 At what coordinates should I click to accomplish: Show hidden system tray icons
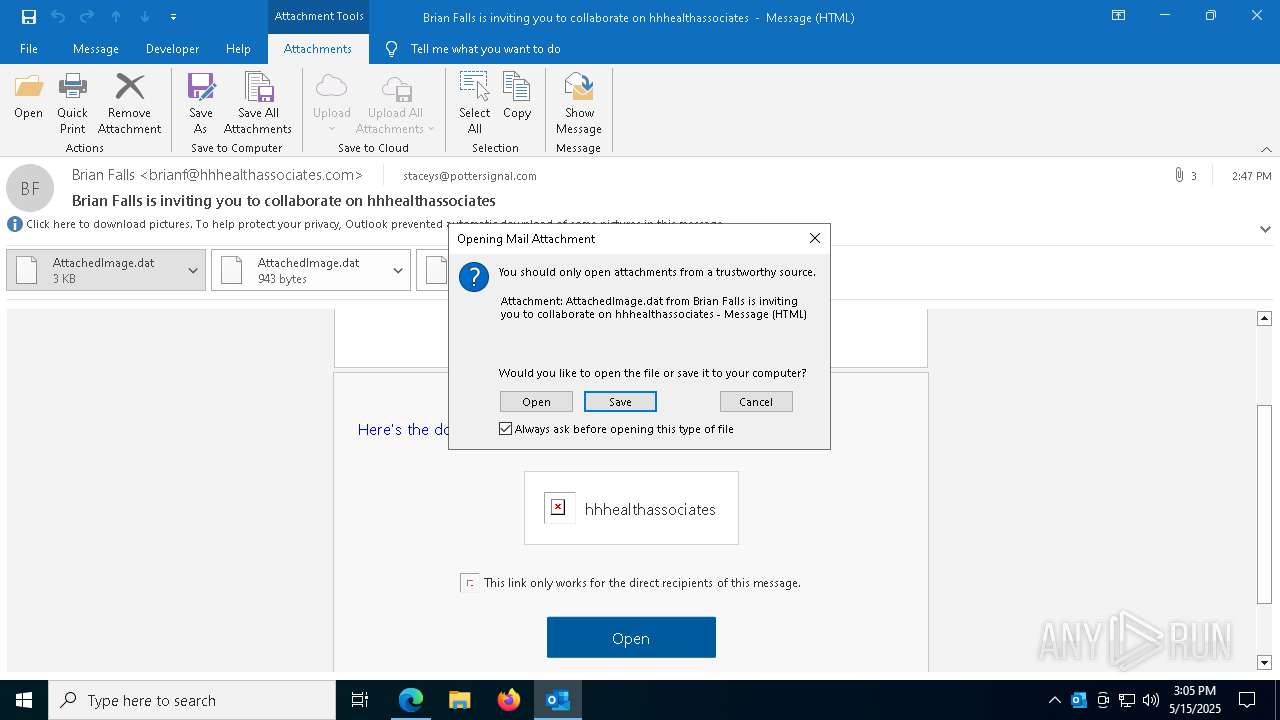pyautogui.click(x=1054, y=700)
